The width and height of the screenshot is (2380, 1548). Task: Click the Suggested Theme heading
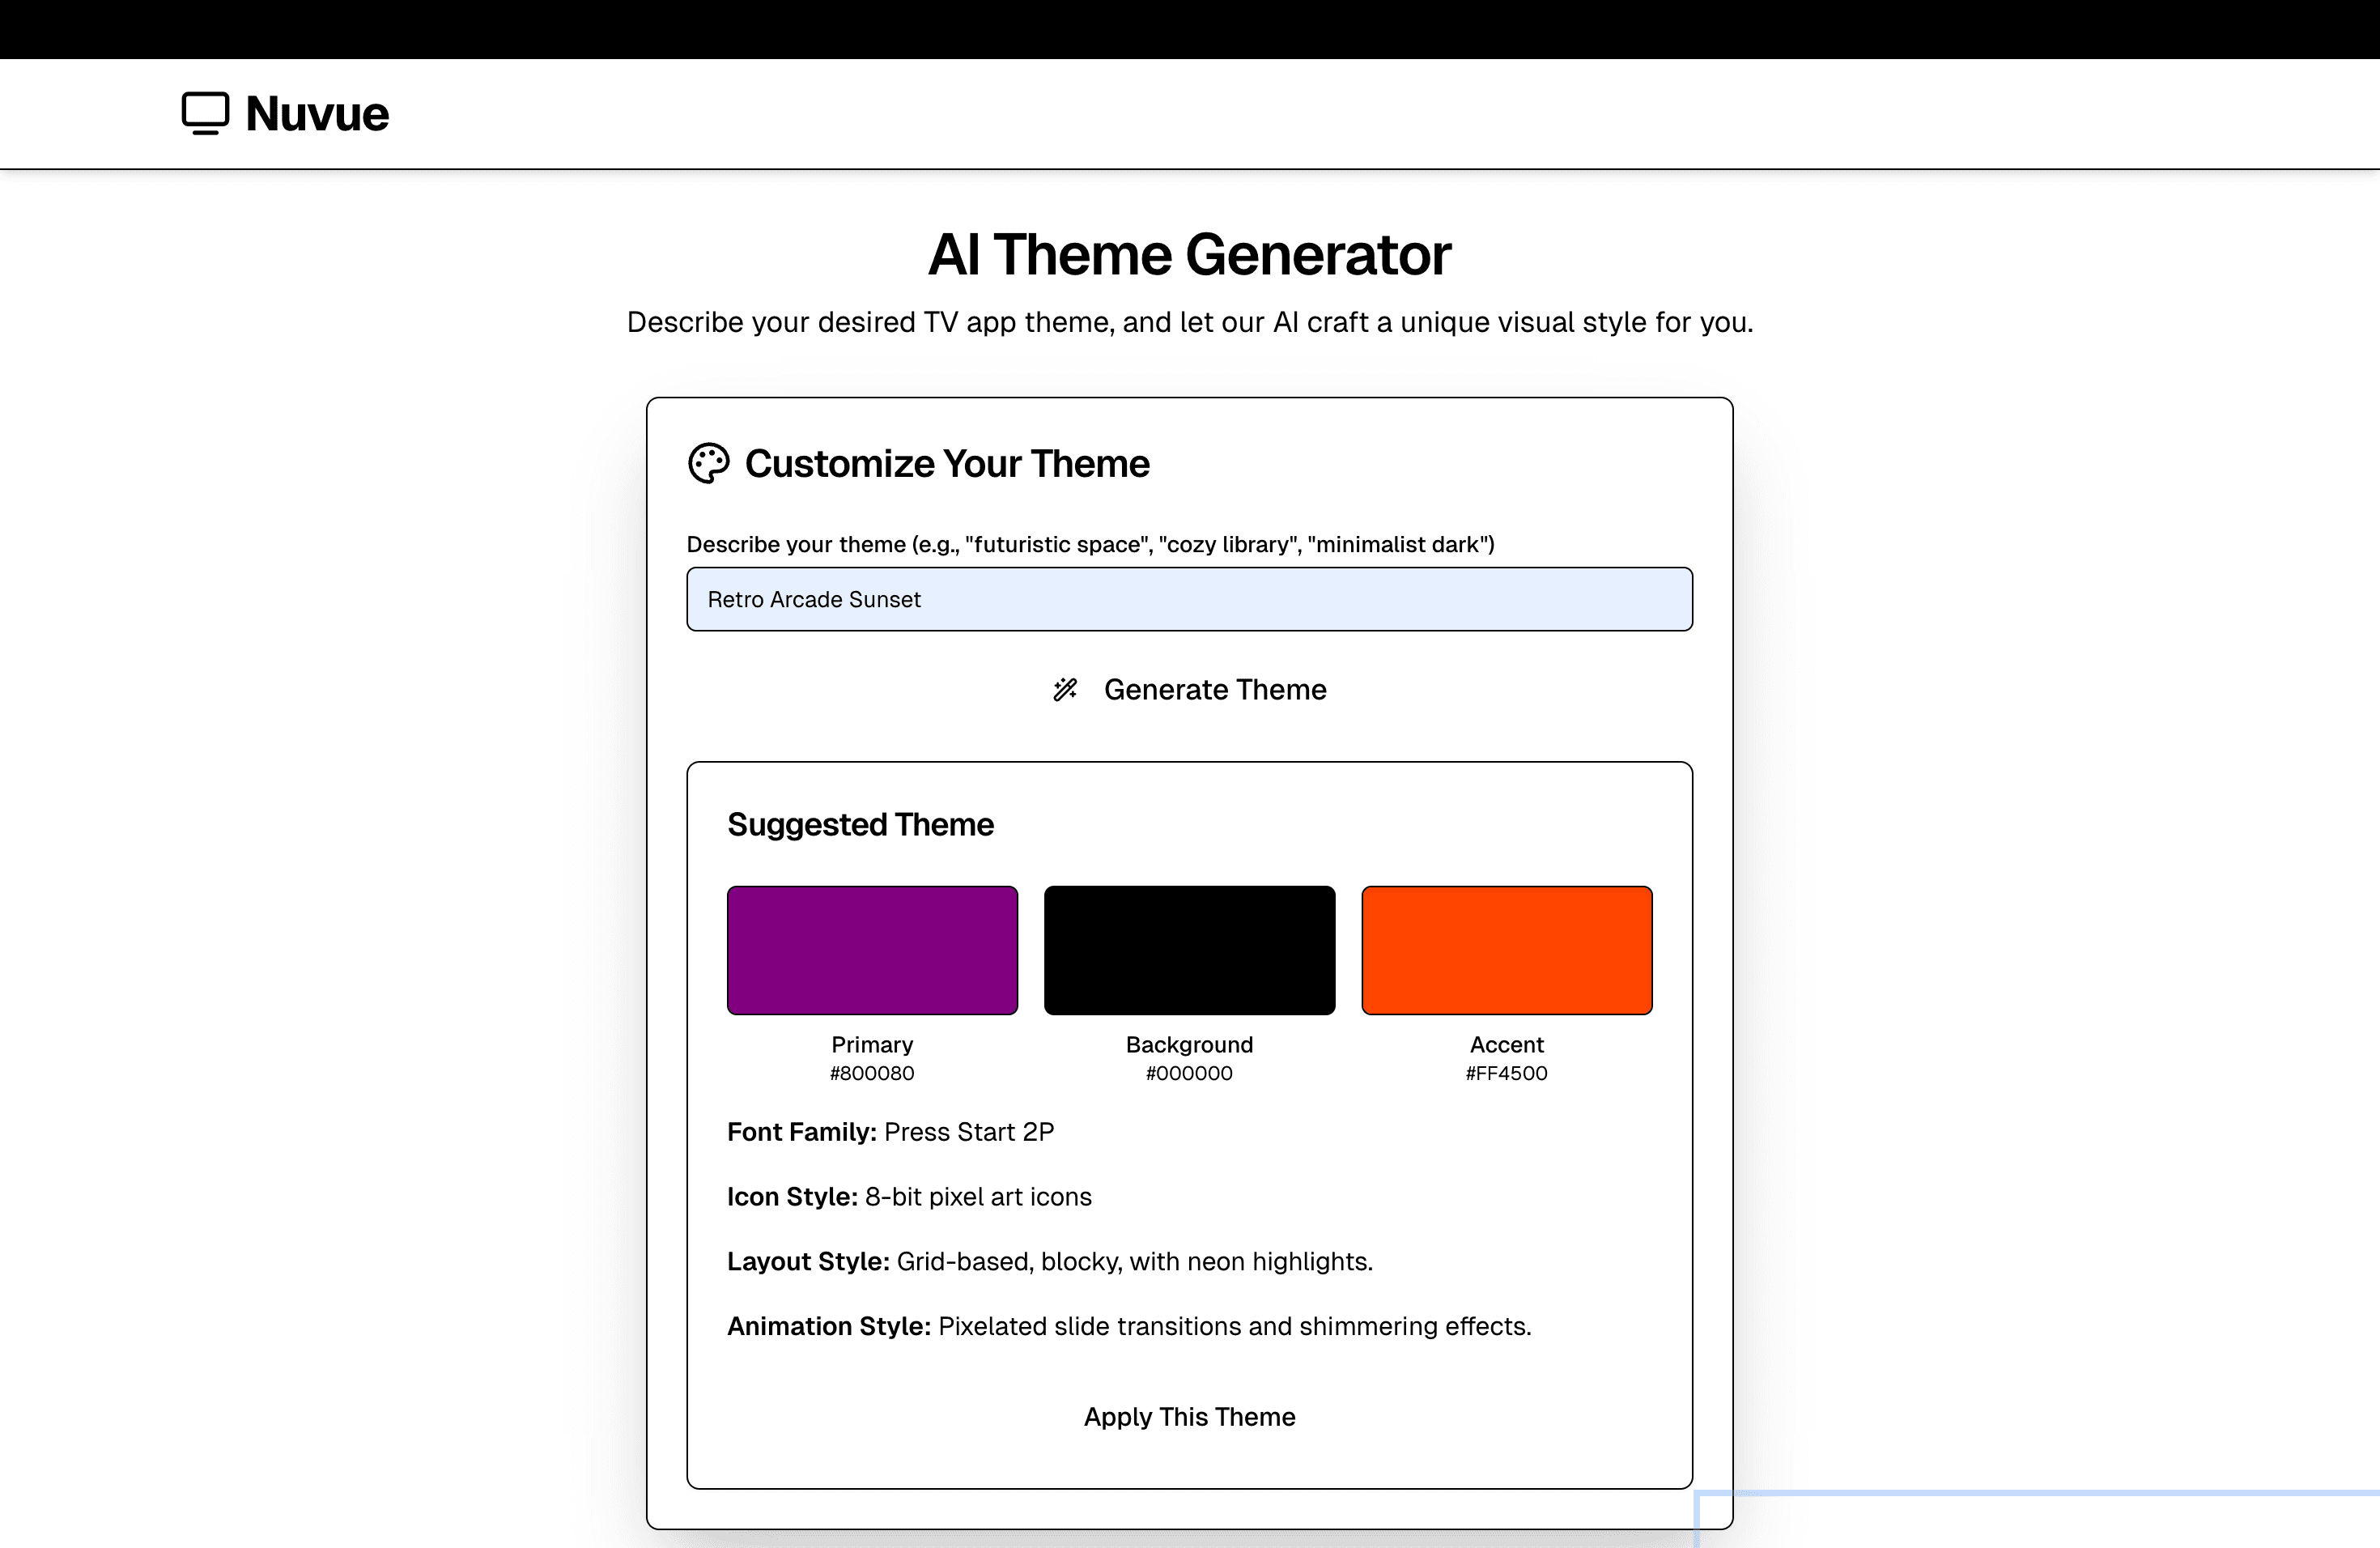(x=860, y=825)
